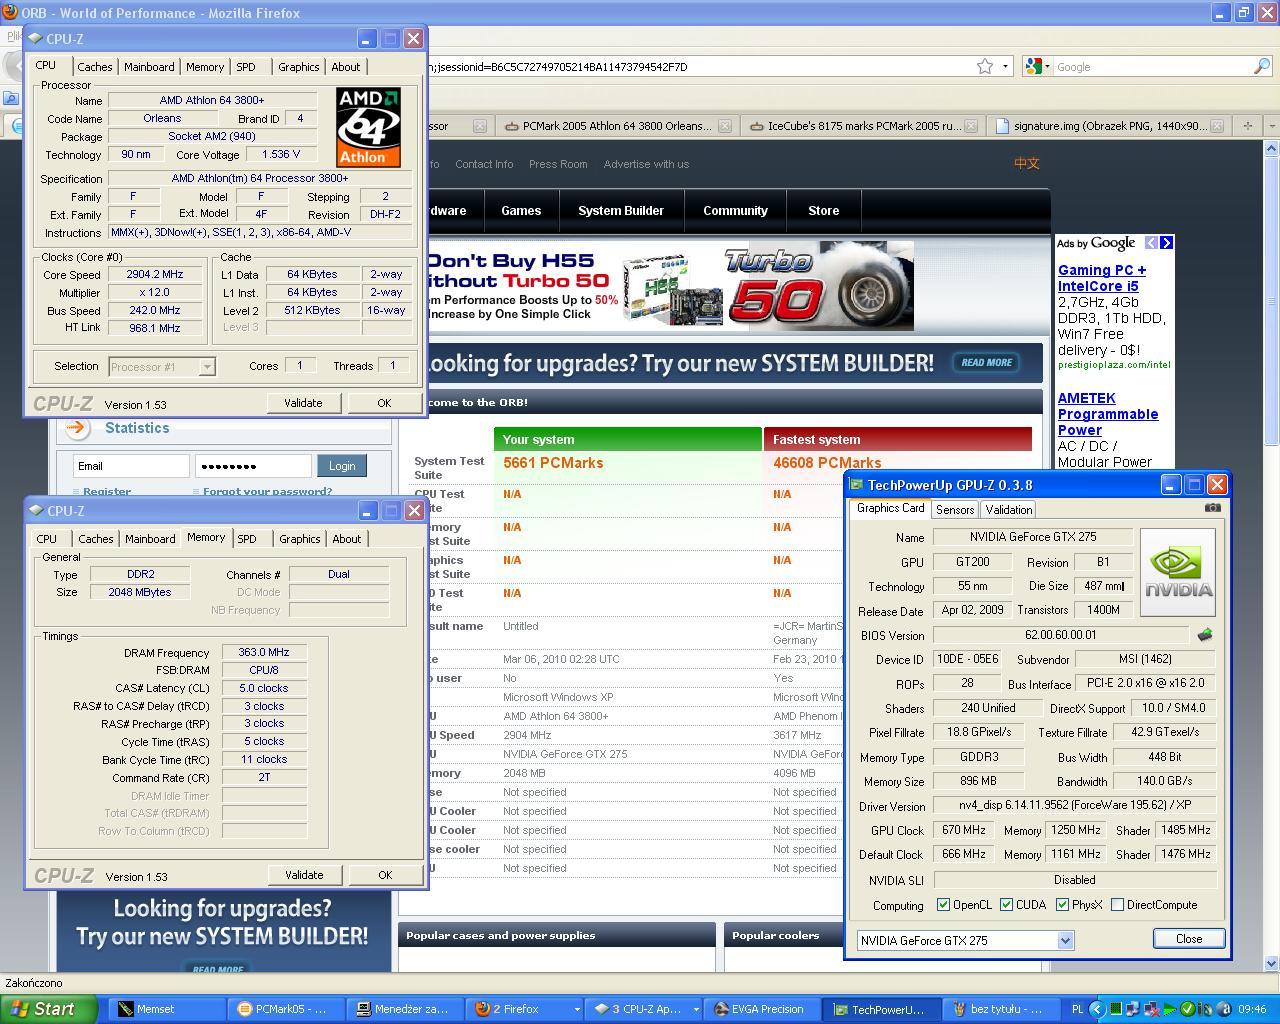Open the System Builder menu item
The image size is (1280, 1024).
tap(620, 211)
